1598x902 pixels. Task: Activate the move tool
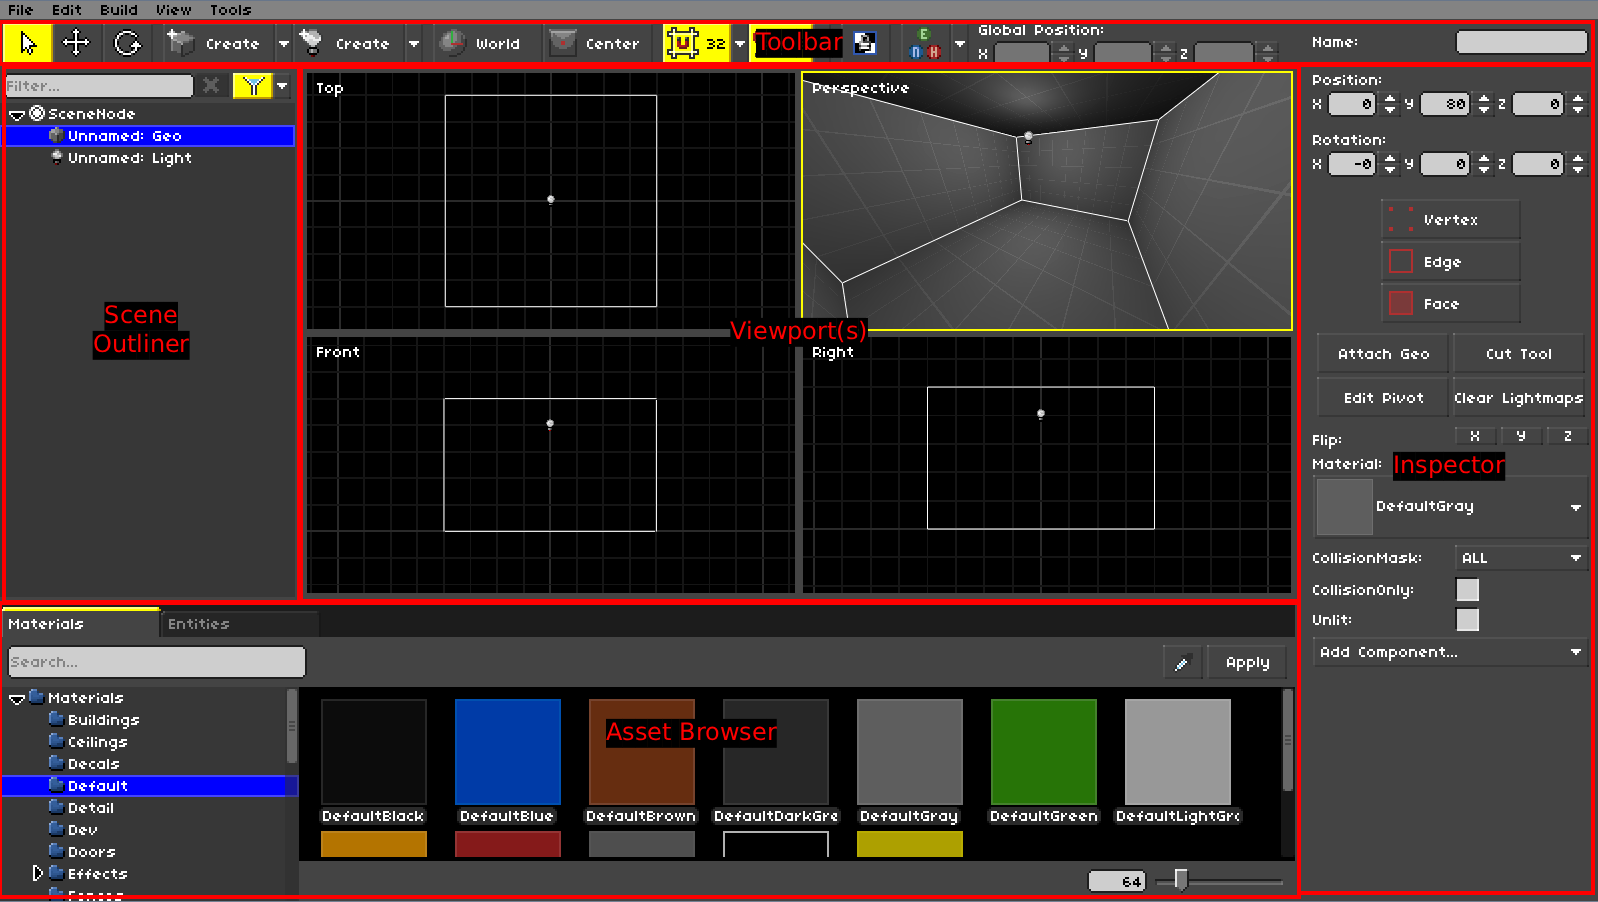click(x=76, y=43)
